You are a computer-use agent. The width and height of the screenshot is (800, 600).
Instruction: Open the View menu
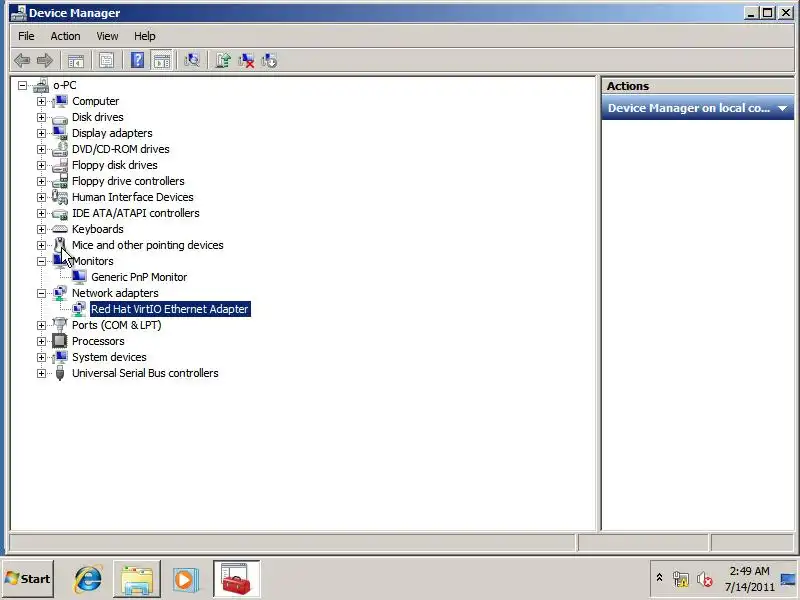tap(107, 36)
